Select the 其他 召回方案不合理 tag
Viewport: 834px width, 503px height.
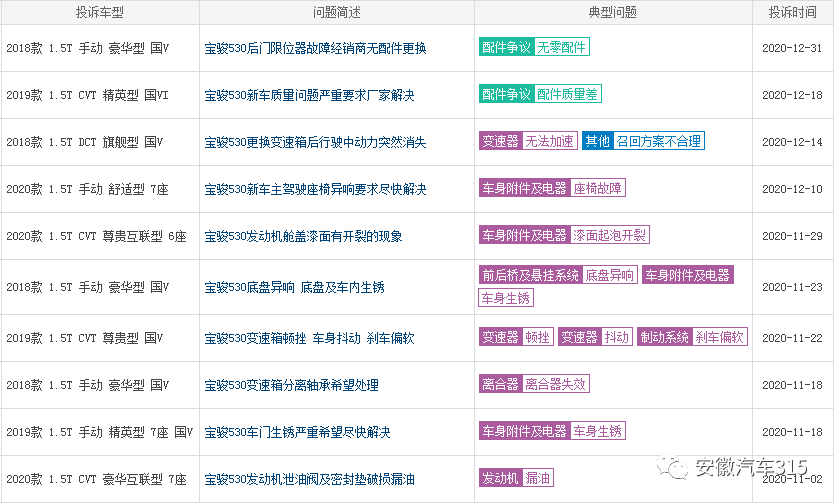[x=643, y=140]
